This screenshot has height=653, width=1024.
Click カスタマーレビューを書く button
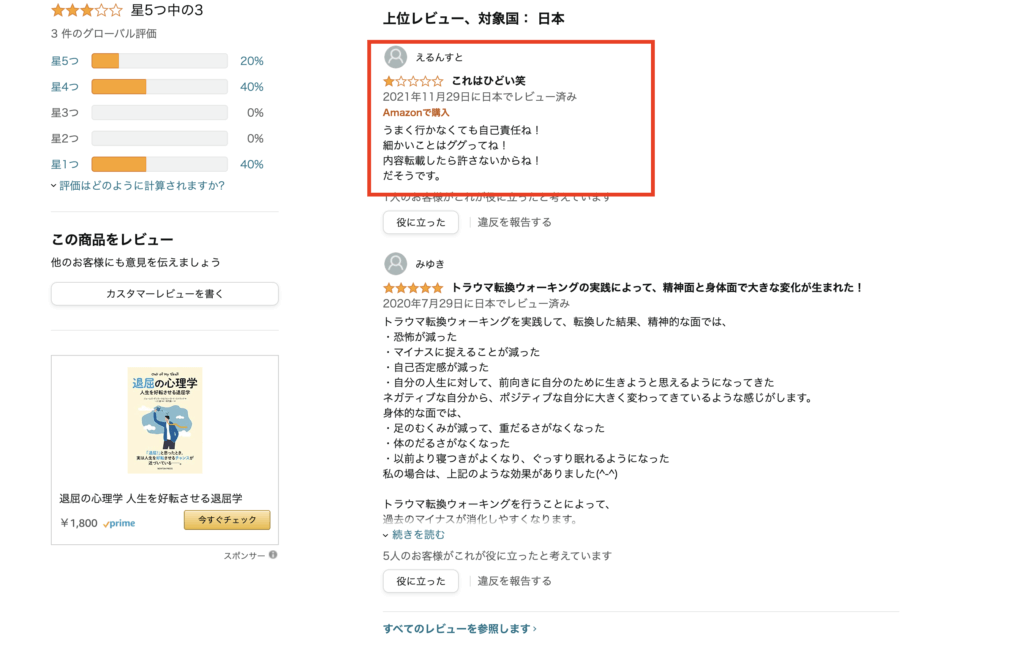click(x=165, y=294)
